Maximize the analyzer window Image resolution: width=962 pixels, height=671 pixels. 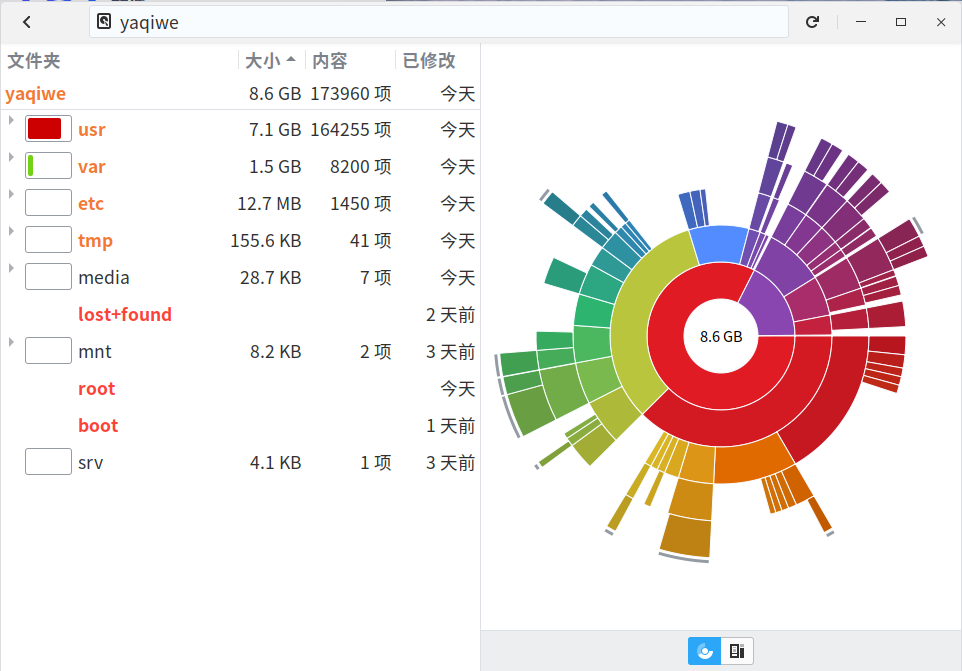tap(901, 22)
